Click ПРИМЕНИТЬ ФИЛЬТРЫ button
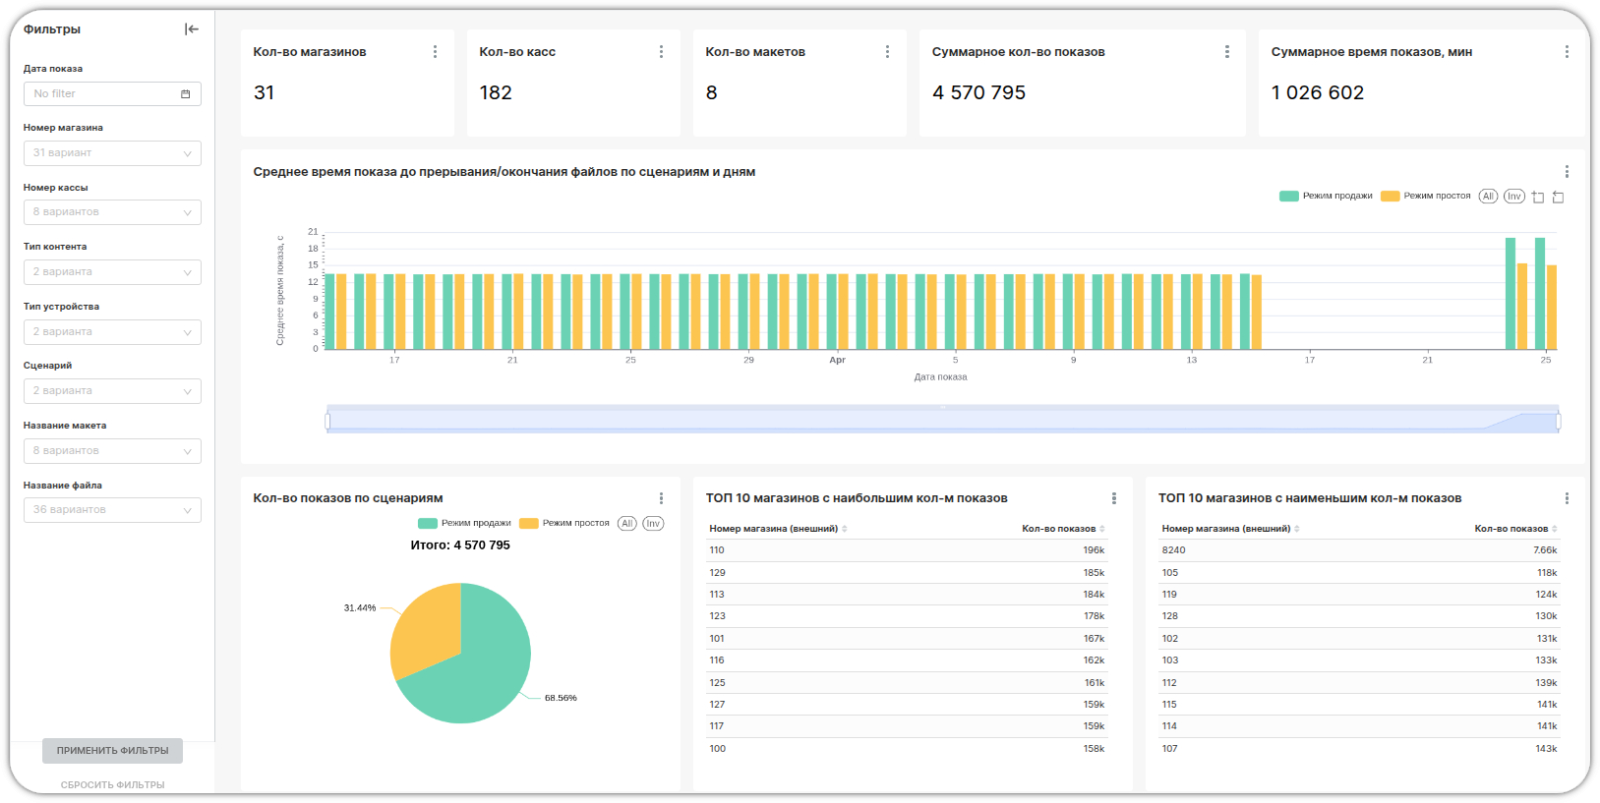1600x803 pixels. (x=112, y=751)
